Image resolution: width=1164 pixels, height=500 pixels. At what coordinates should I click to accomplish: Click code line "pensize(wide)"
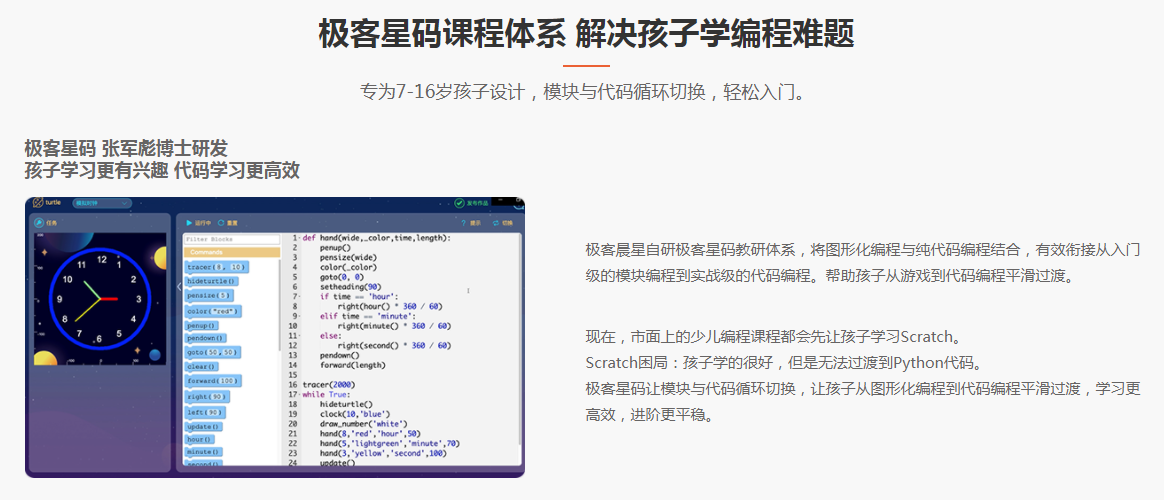pos(348,257)
